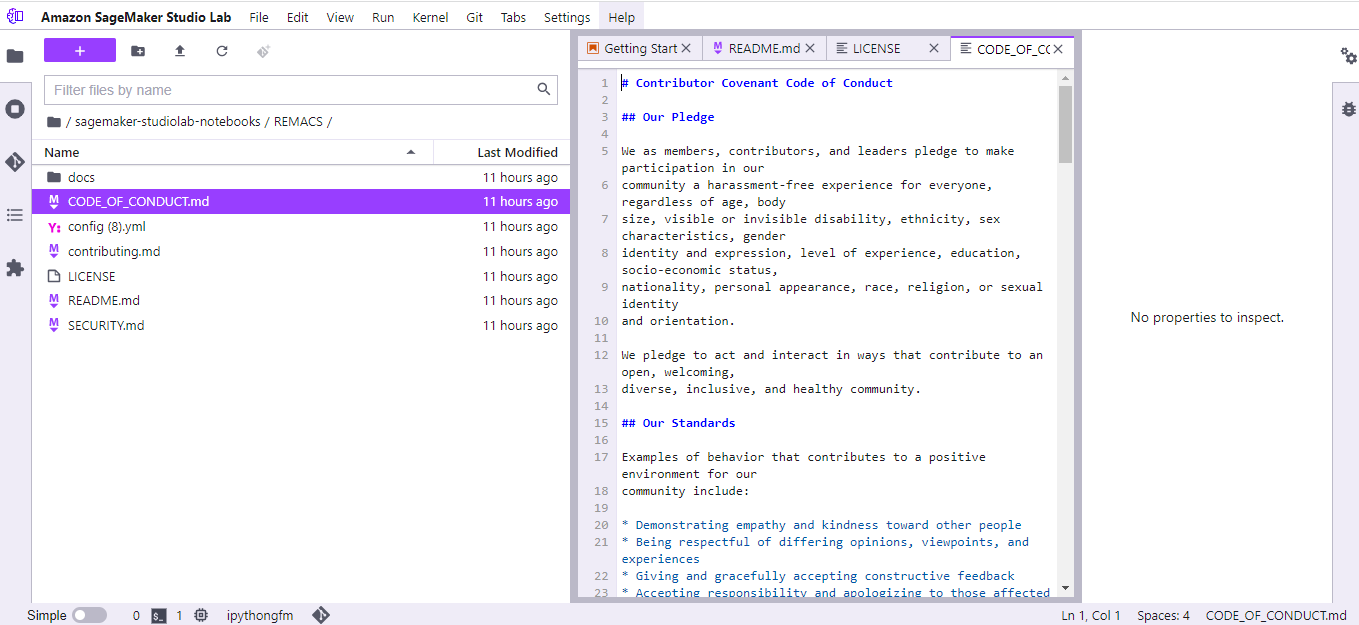Close the CODE_OF_CONDUCT tab
The width and height of the screenshot is (1359, 625).
[1058, 48]
